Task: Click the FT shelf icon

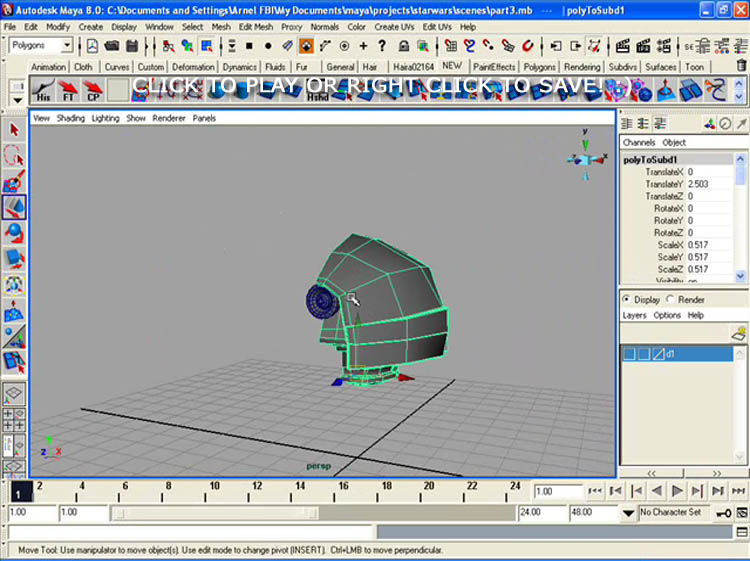Action: (68, 90)
